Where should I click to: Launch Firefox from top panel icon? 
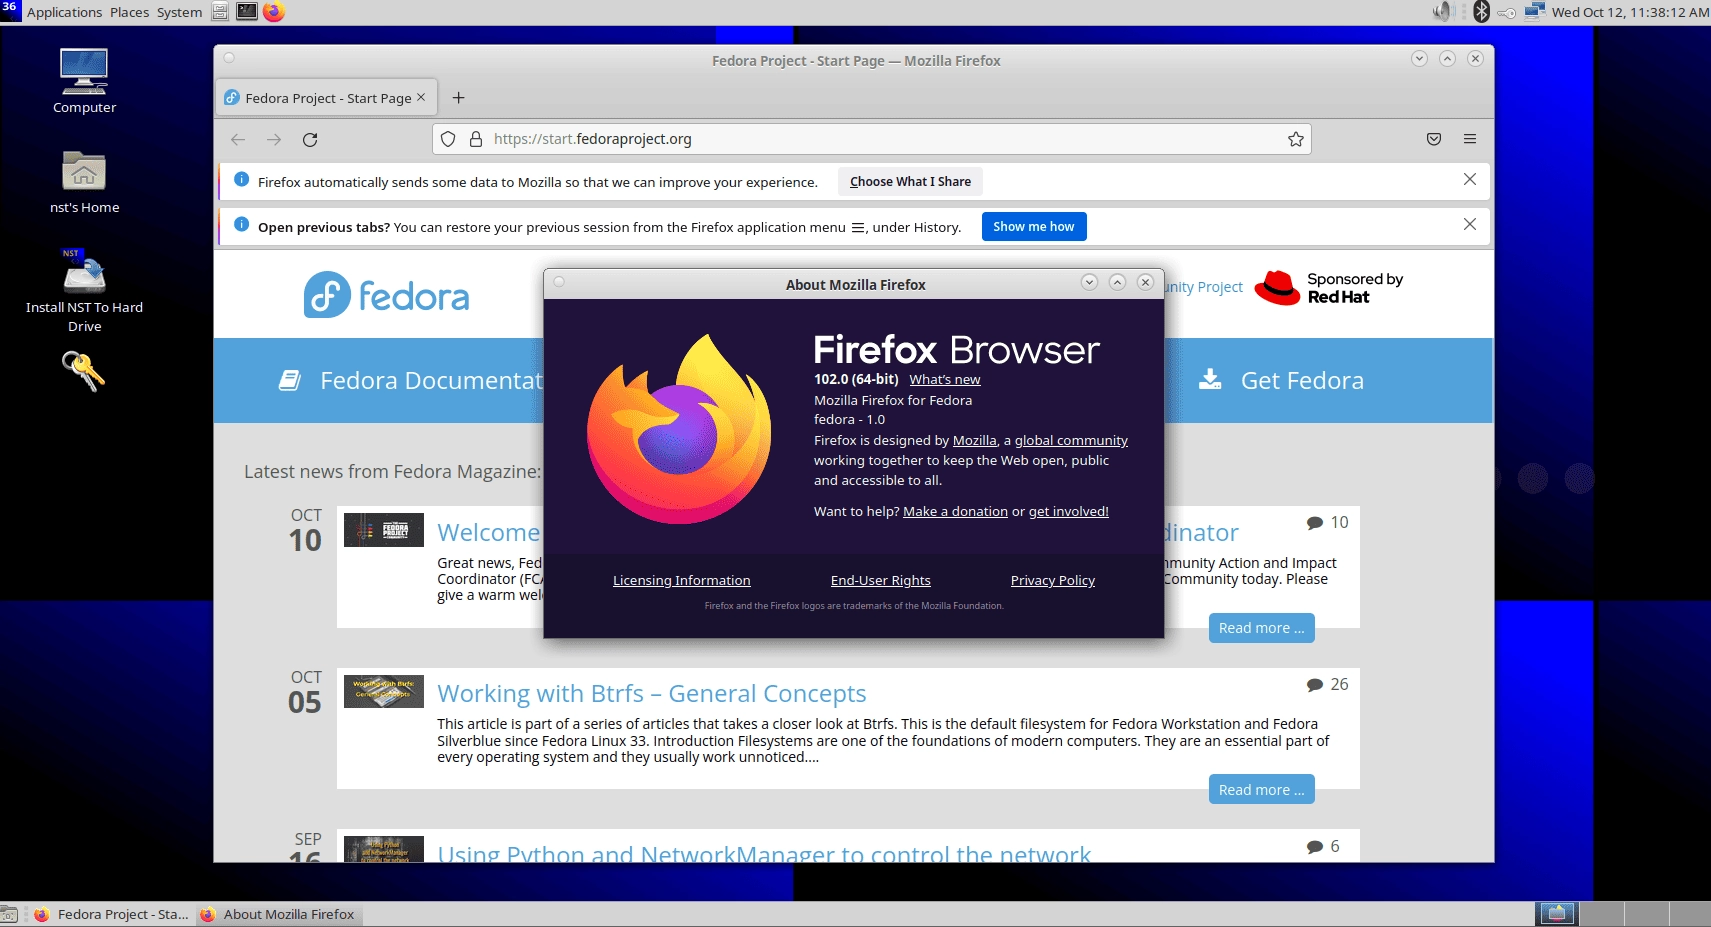(x=273, y=12)
